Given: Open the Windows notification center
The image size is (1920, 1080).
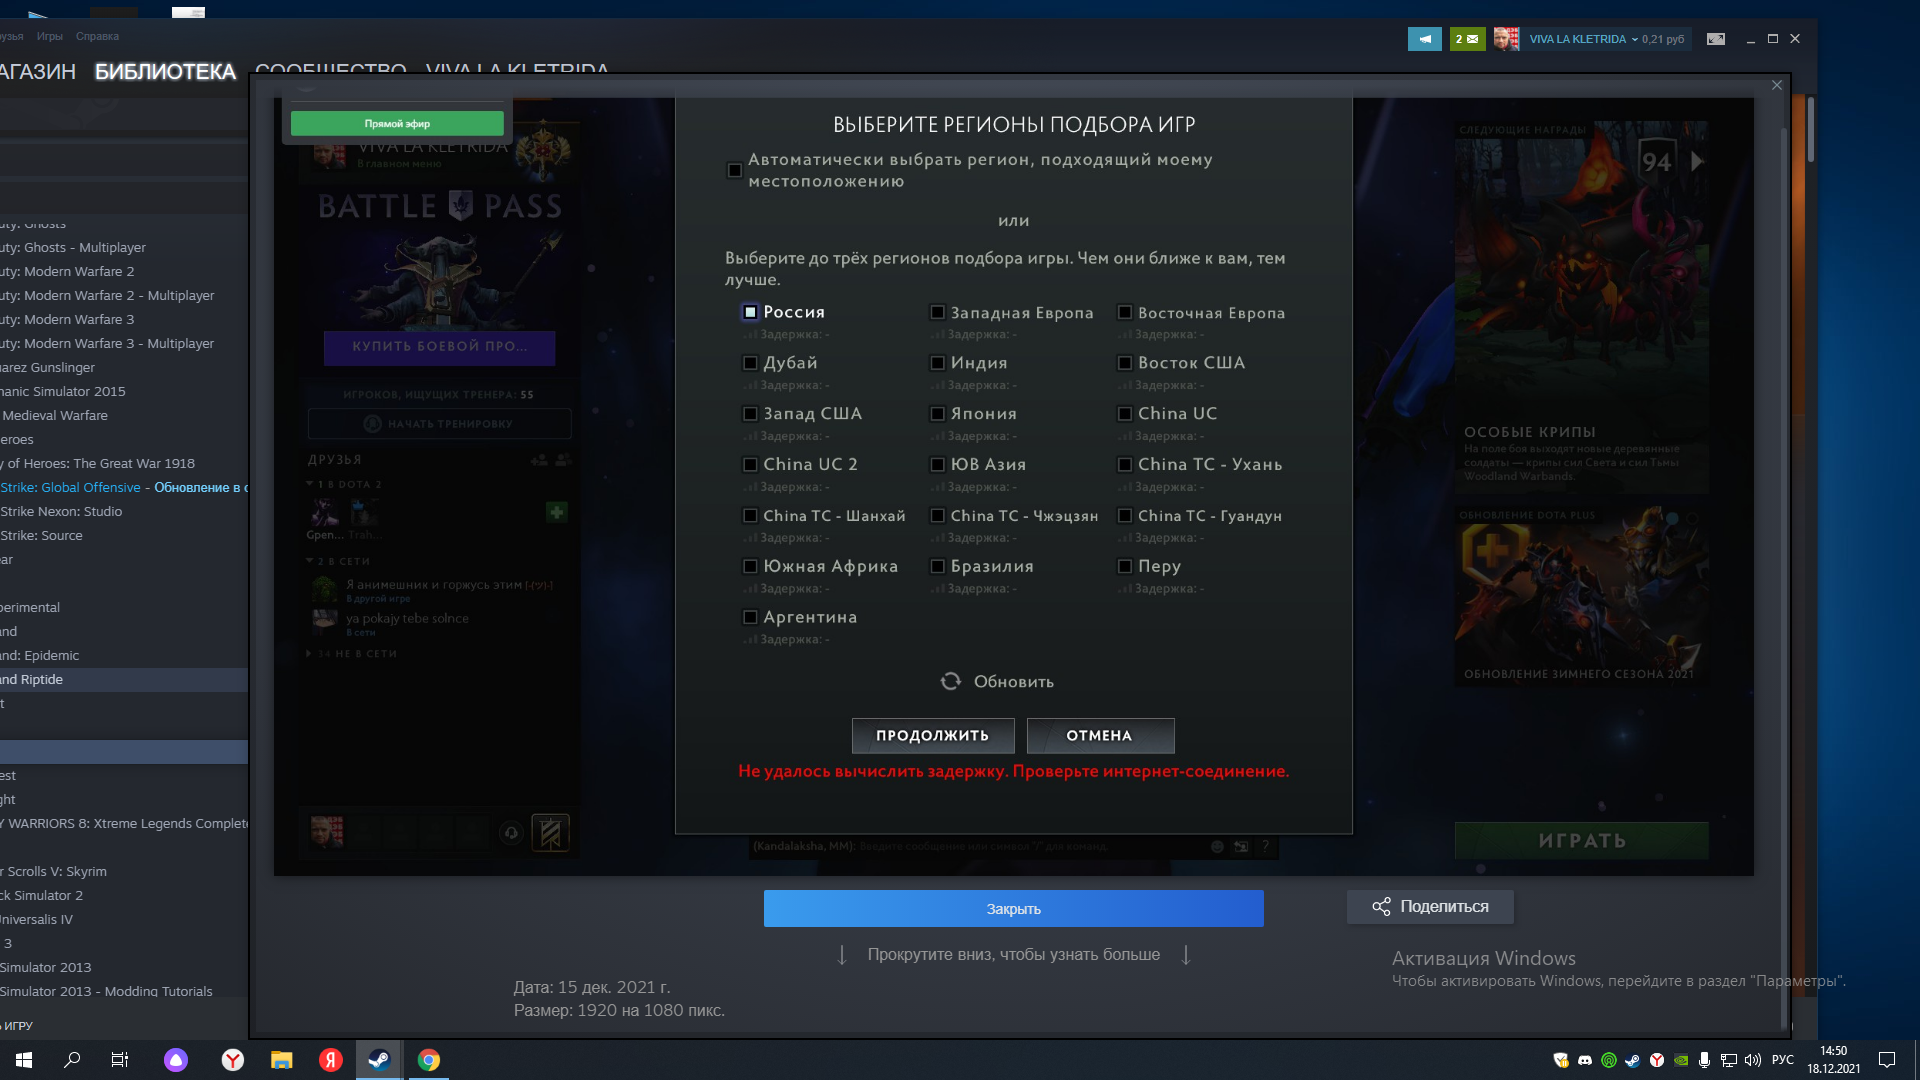Looking at the screenshot, I should [1887, 1060].
